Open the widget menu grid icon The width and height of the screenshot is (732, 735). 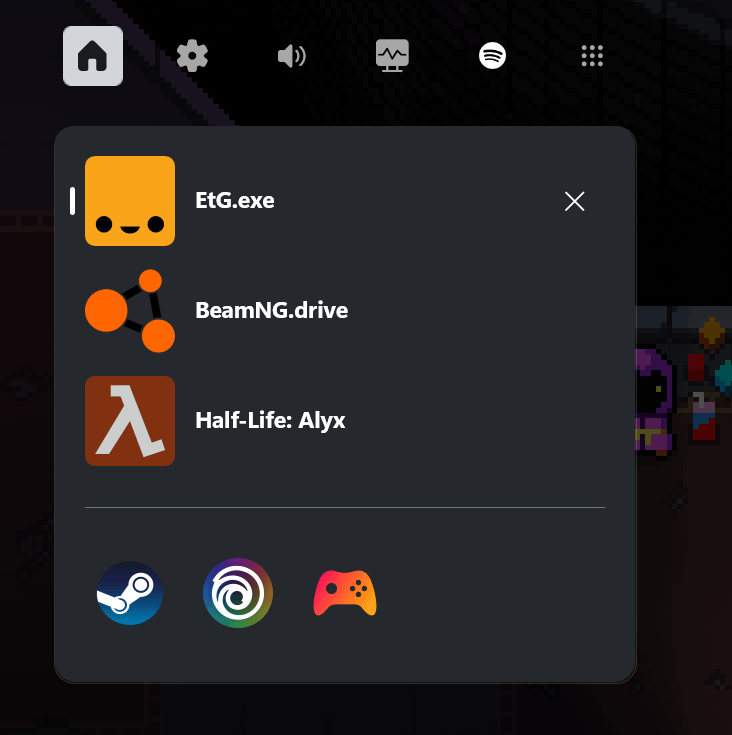[592, 56]
